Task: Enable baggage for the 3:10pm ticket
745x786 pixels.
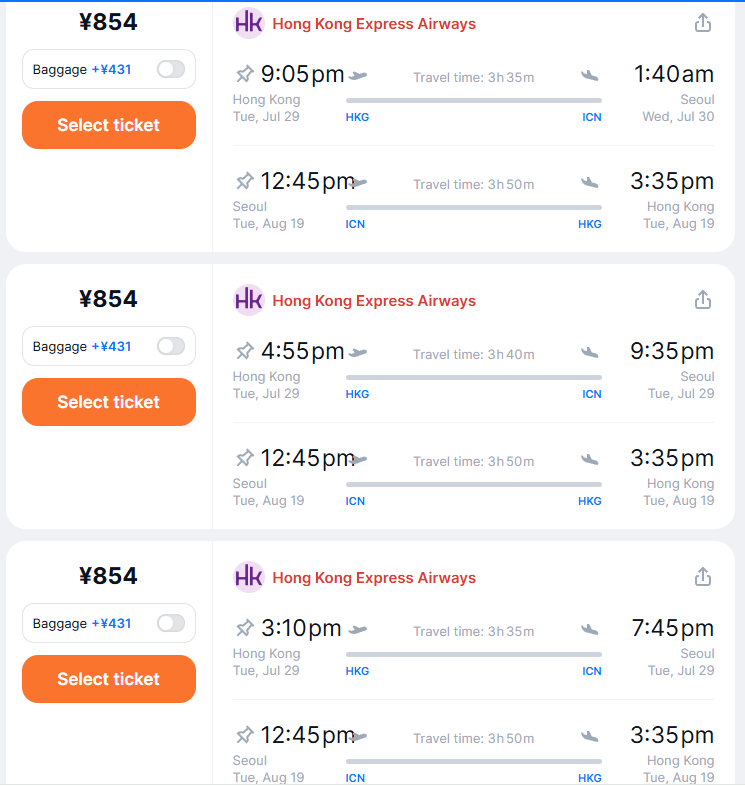Action: [x=171, y=623]
